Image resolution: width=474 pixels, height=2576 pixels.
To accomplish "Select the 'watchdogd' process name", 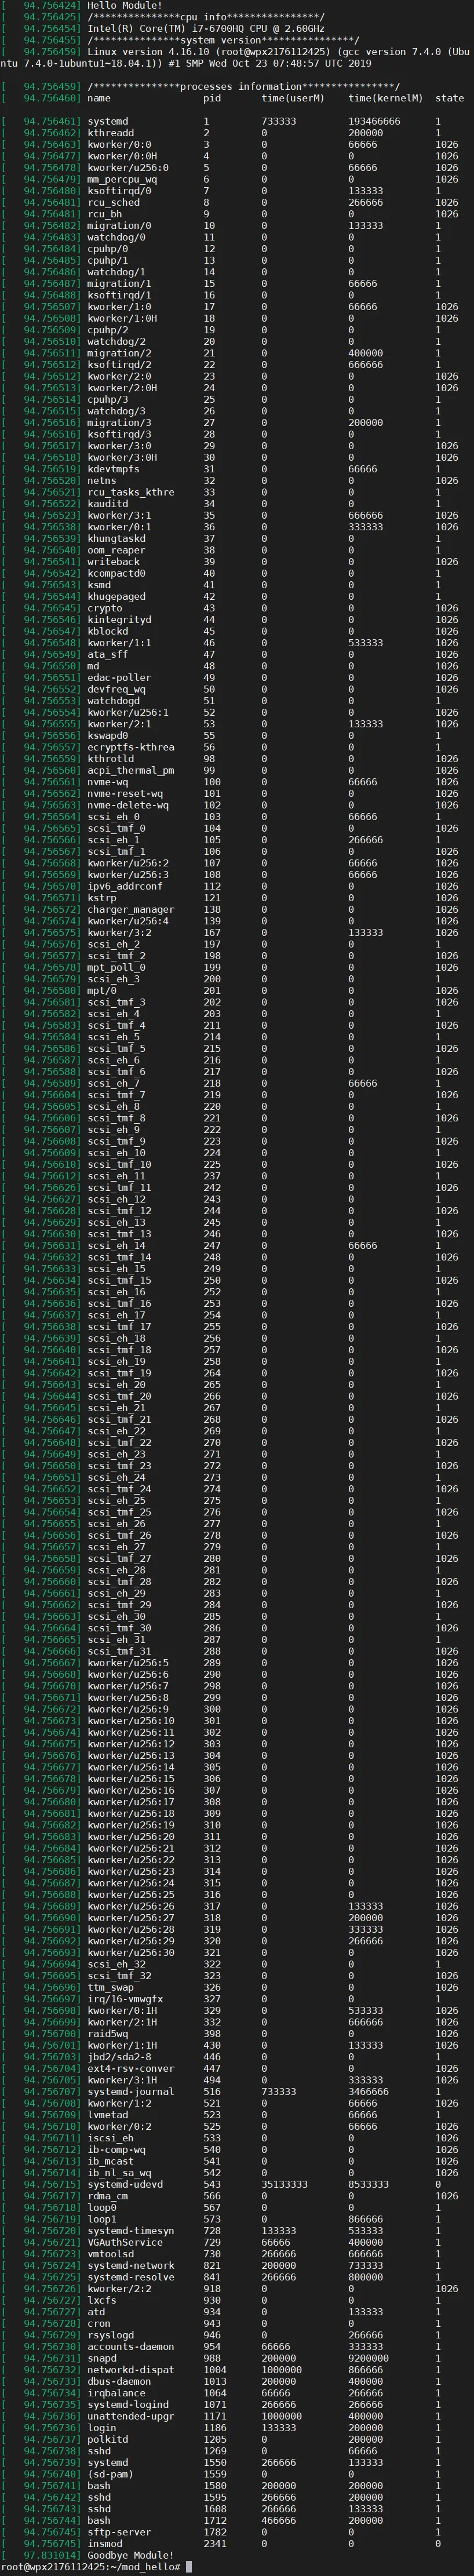I will coord(113,701).
